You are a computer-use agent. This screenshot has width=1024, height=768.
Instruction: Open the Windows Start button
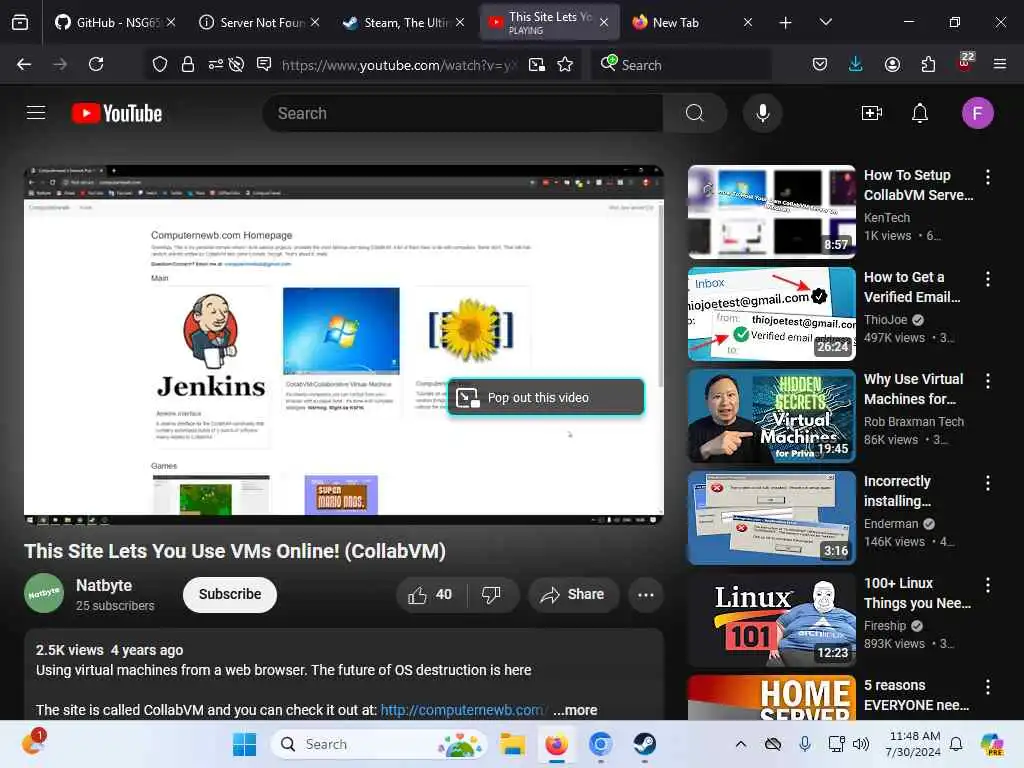244,744
